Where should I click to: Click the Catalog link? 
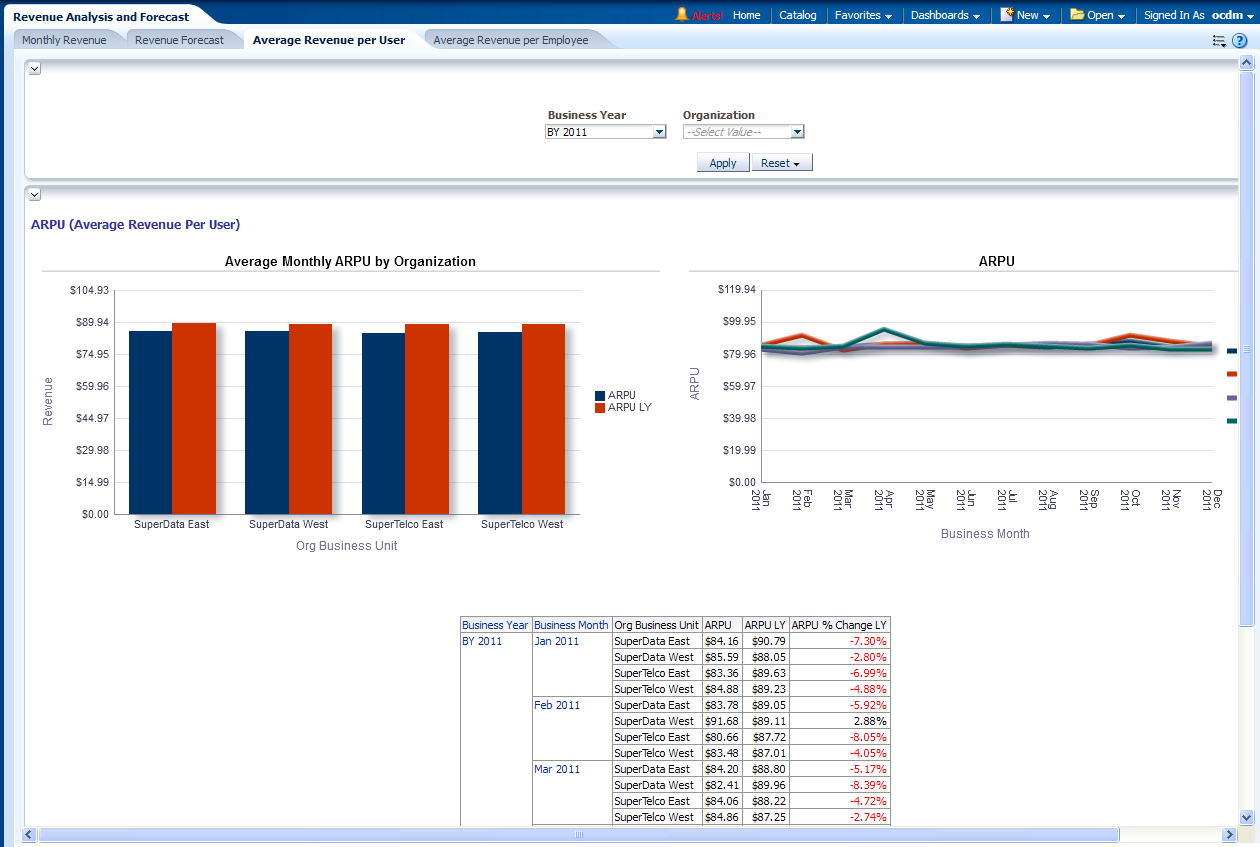[797, 15]
